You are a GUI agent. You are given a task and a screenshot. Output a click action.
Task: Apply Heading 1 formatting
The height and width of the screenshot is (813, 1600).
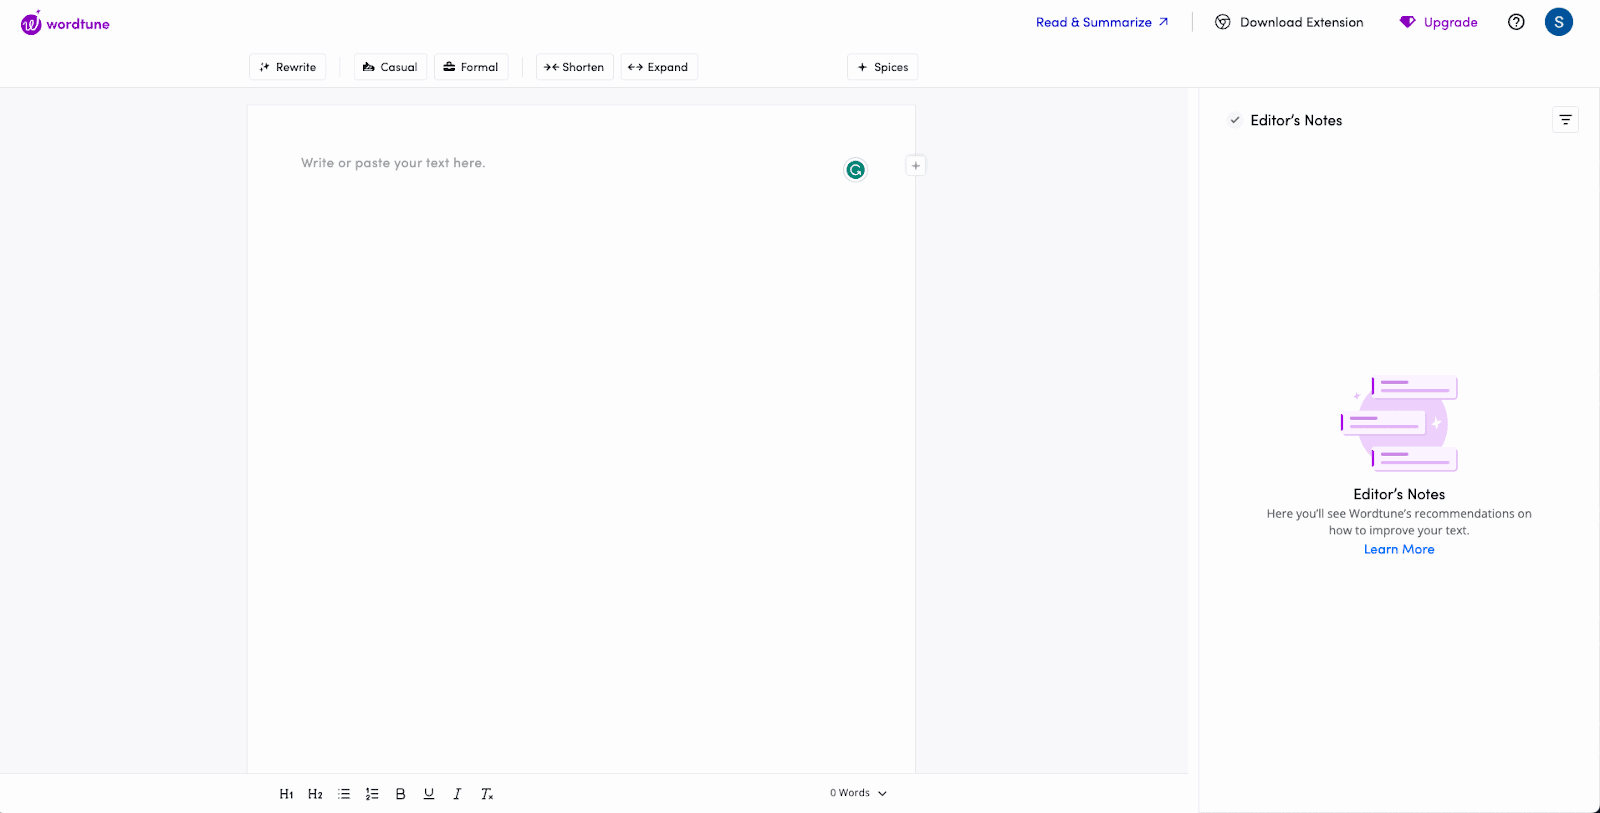tap(286, 794)
